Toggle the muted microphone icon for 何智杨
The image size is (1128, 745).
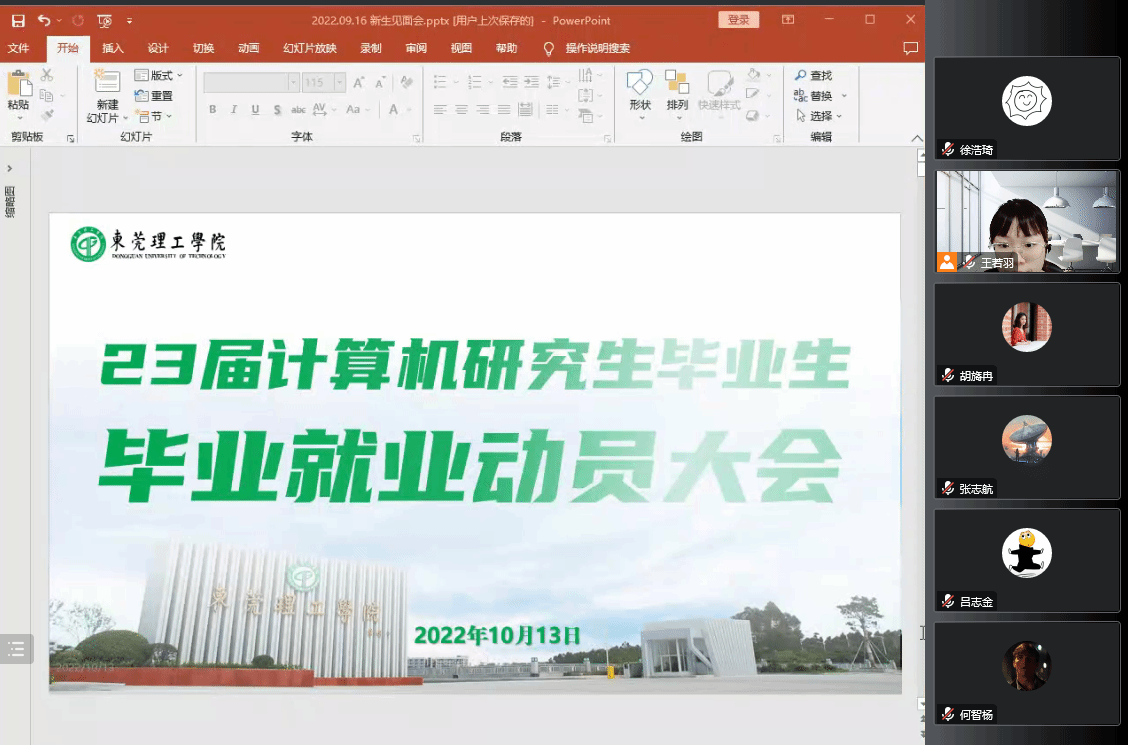pos(947,715)
